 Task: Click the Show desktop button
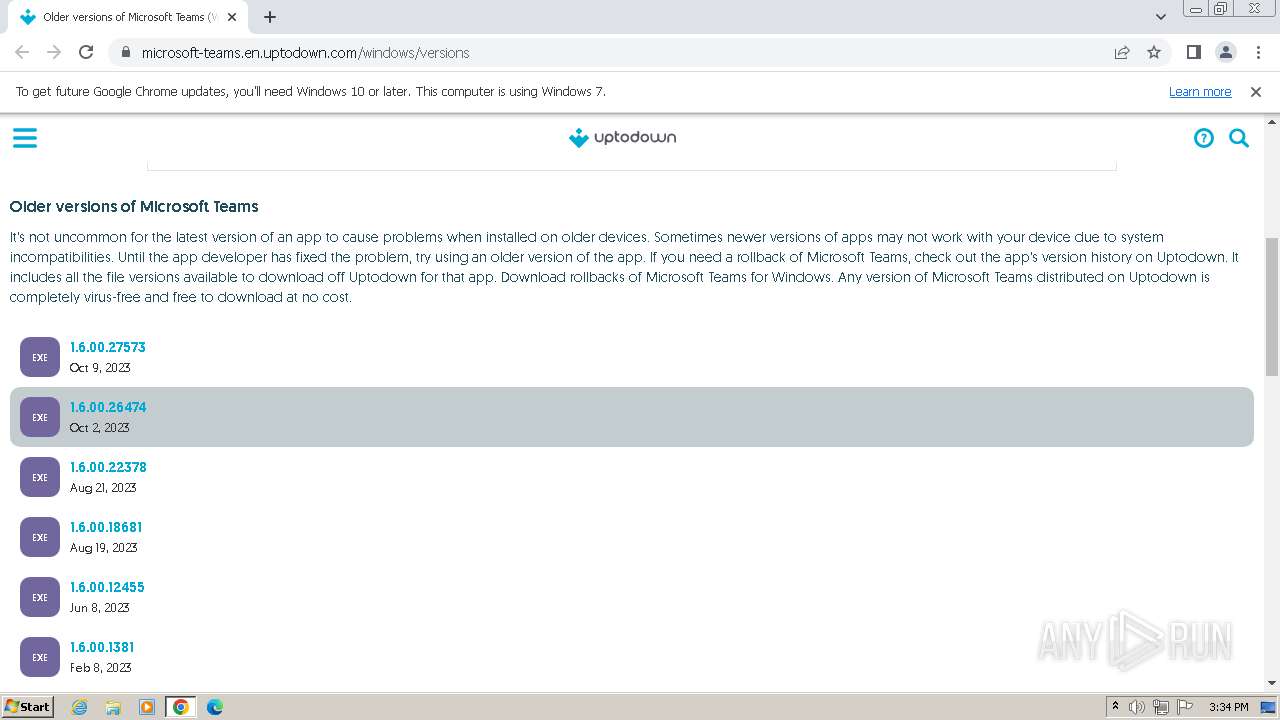[x=1270, y=707]
